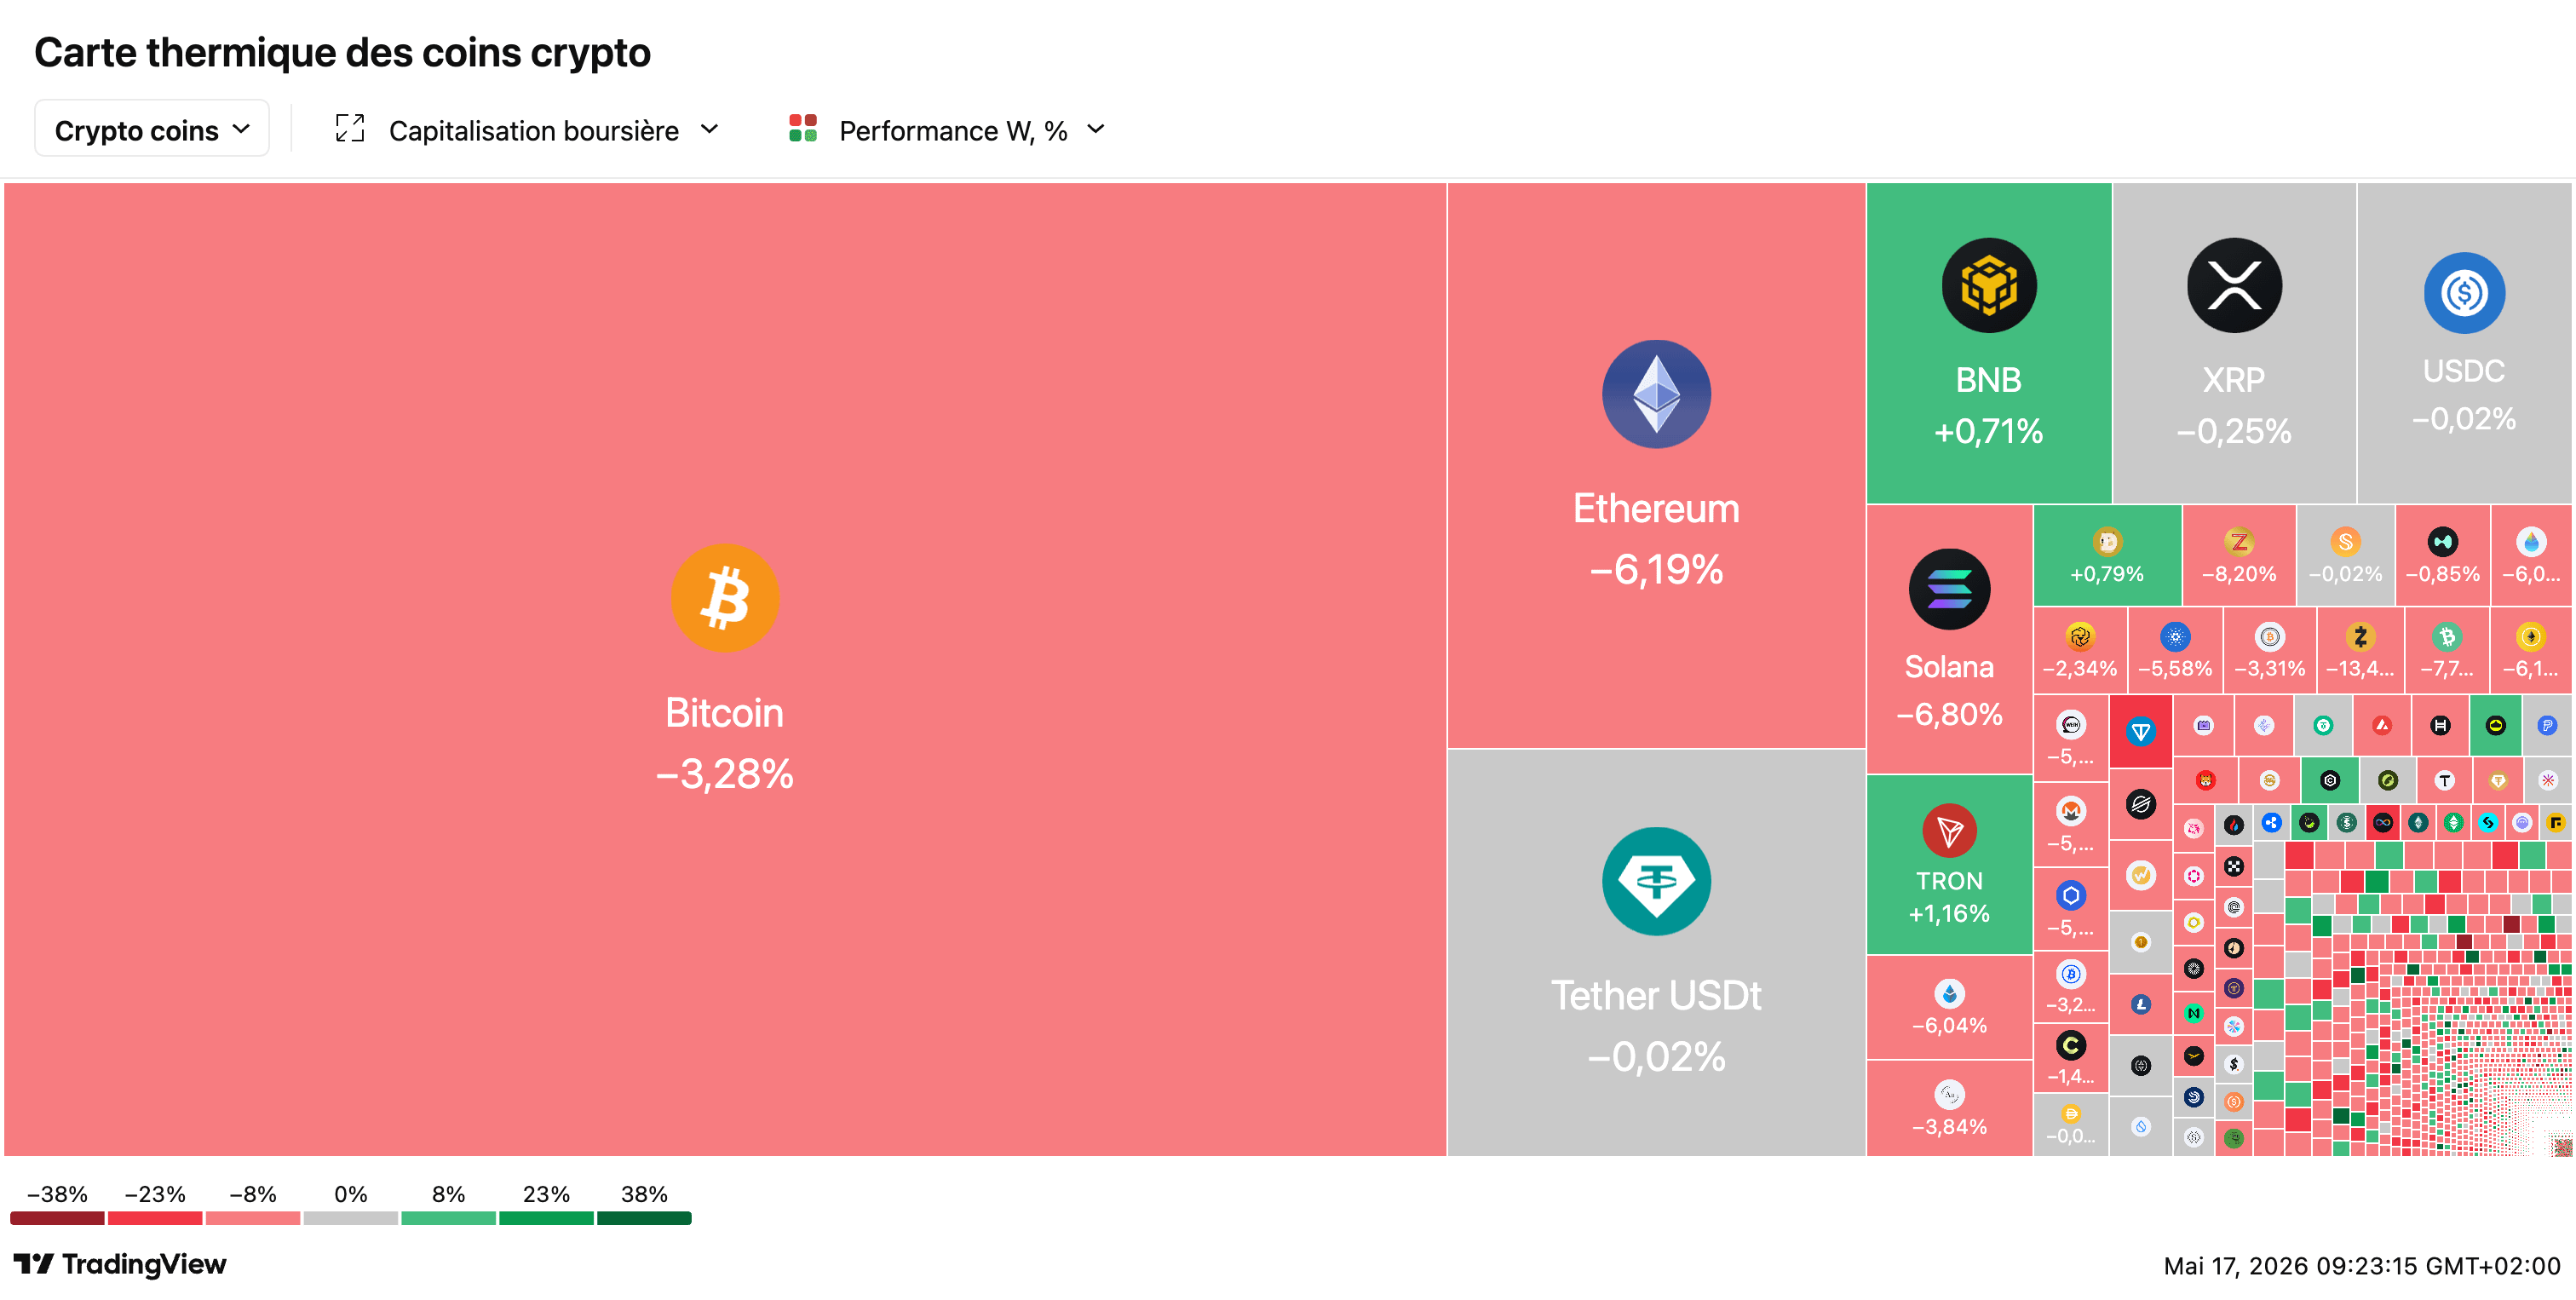Click the Solana logo icon
2576x1300 pixels.
pyautogui.click(x=1949, y=589)
